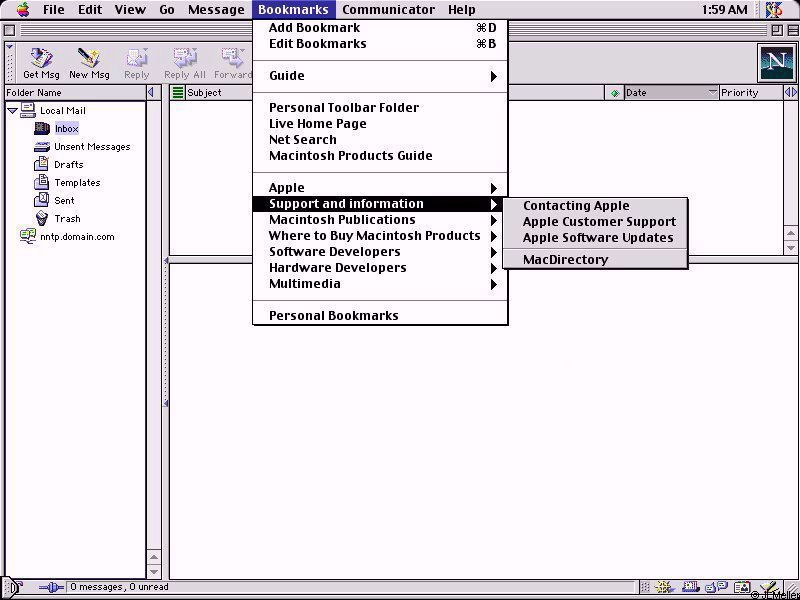Open Mailbox from the component bar

tap(690, 587)
